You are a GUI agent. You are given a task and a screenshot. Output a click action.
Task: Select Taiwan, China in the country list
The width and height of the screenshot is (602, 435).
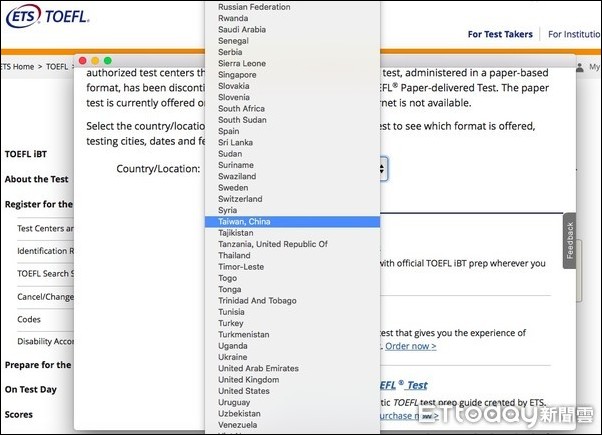pos(292,222)
